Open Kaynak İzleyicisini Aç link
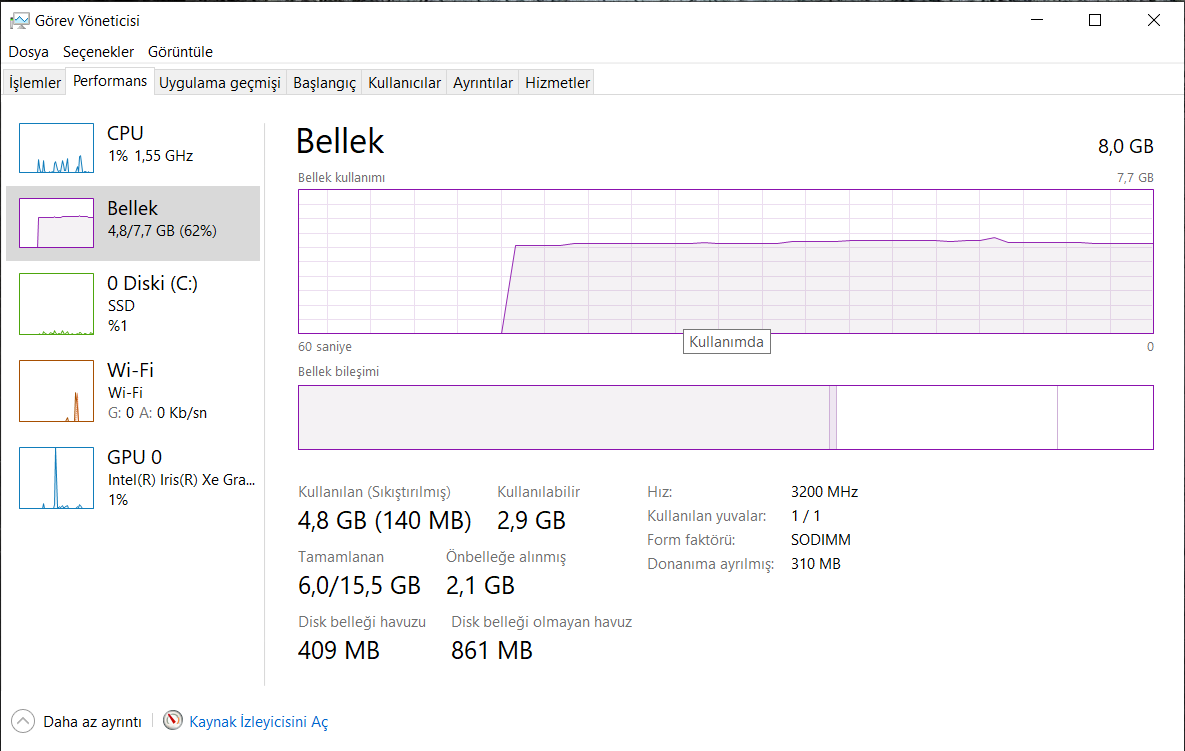The image size is (1185, 751). pyautogui.click(x=258, y=721)
